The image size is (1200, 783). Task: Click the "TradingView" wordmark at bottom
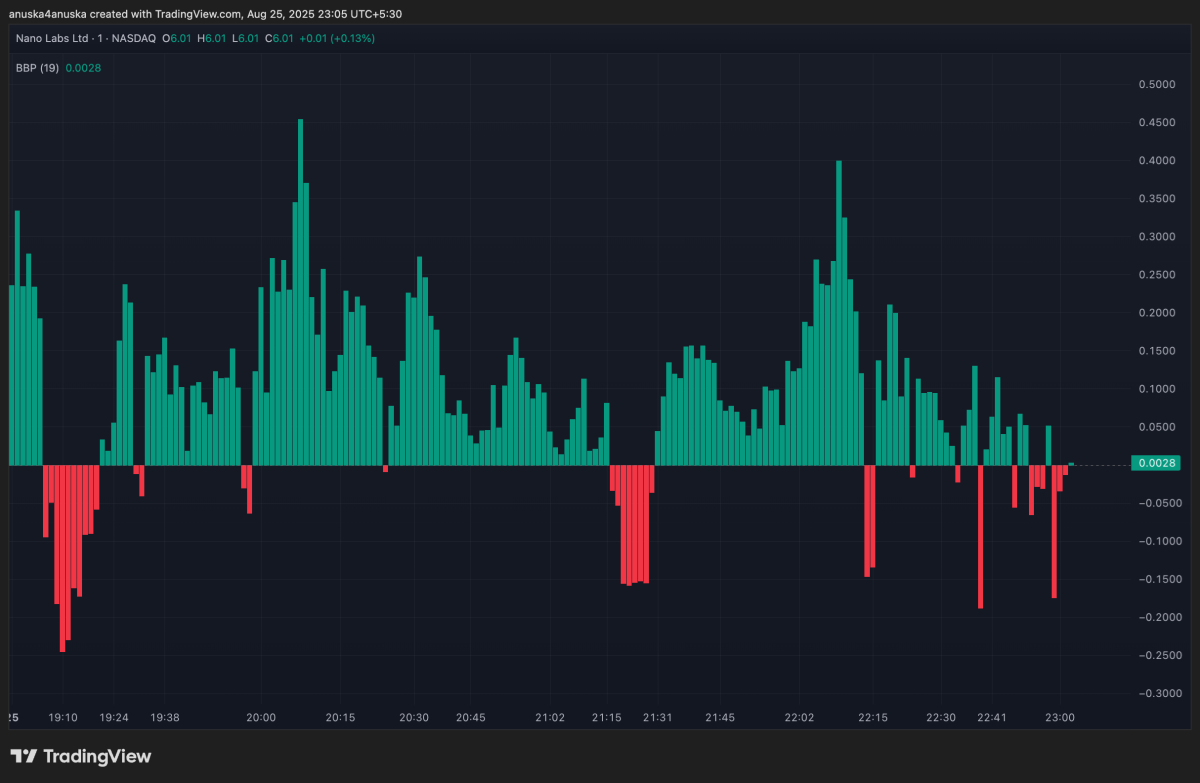click(100, 758)
